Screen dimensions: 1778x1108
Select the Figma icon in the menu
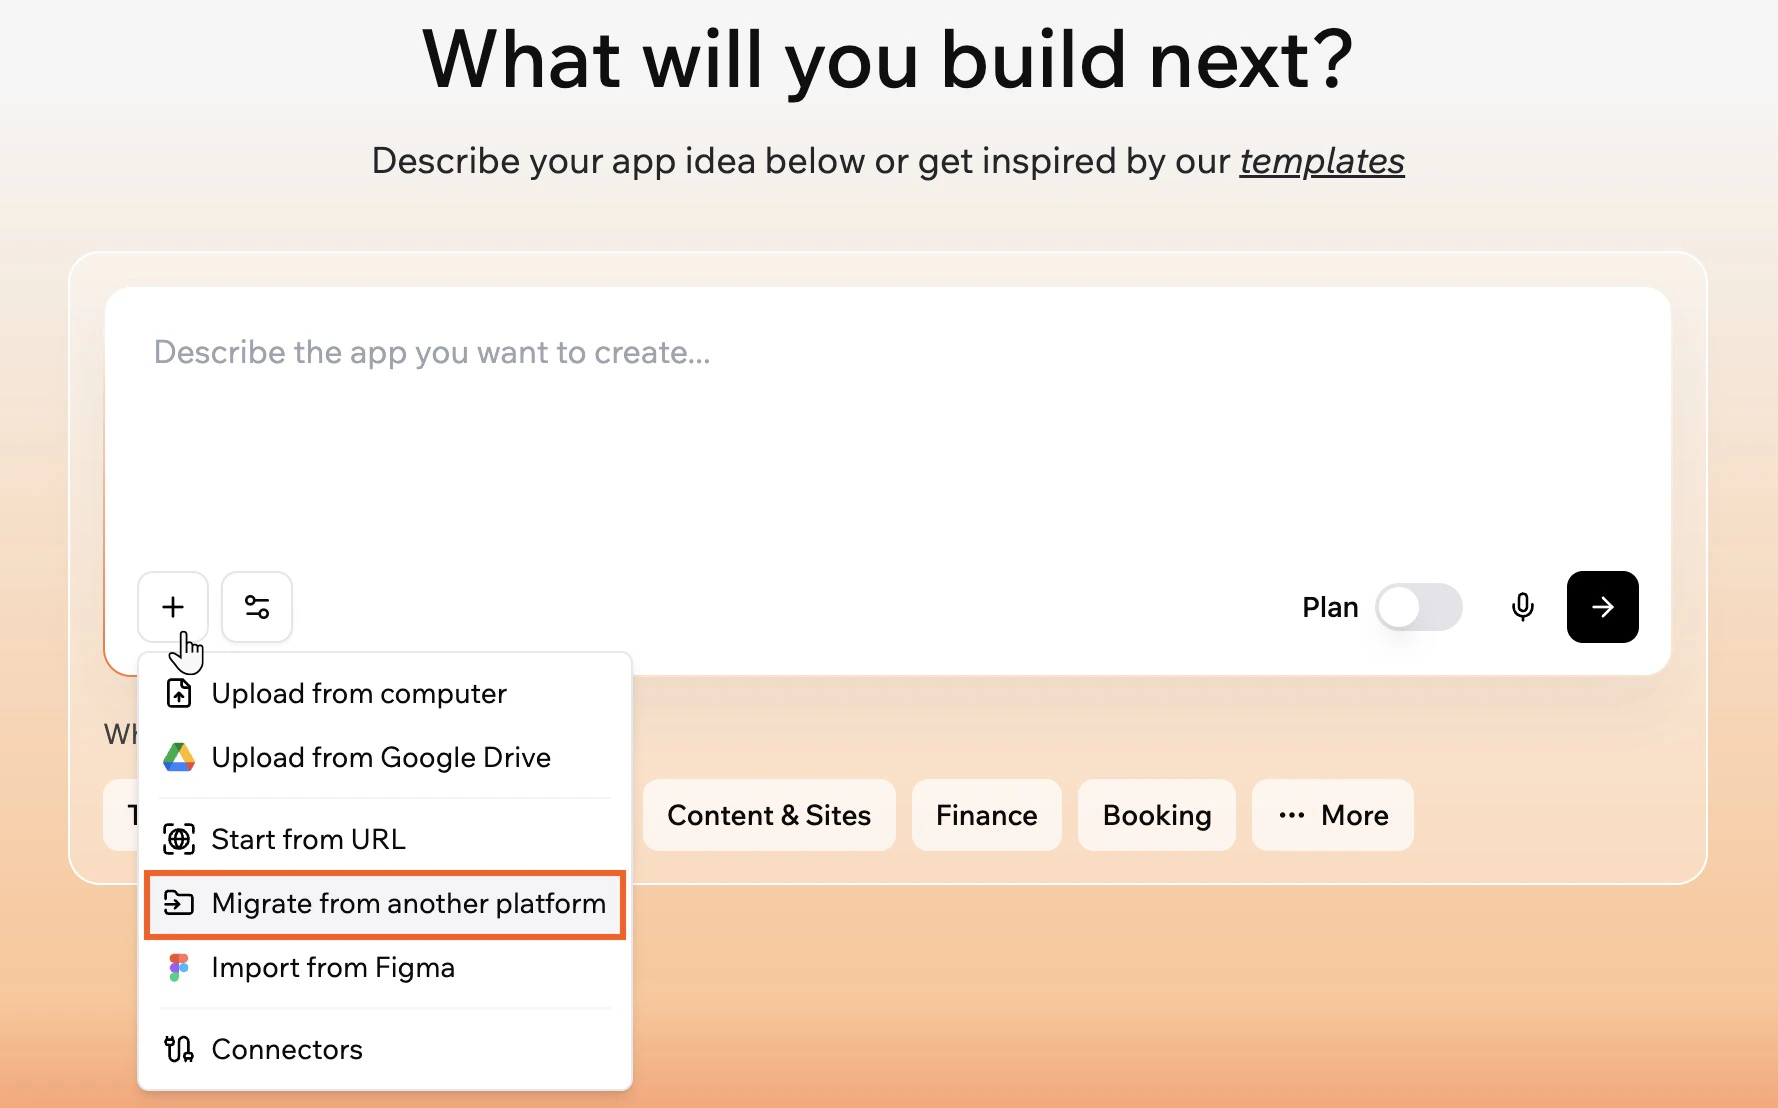tap(179, 967)
